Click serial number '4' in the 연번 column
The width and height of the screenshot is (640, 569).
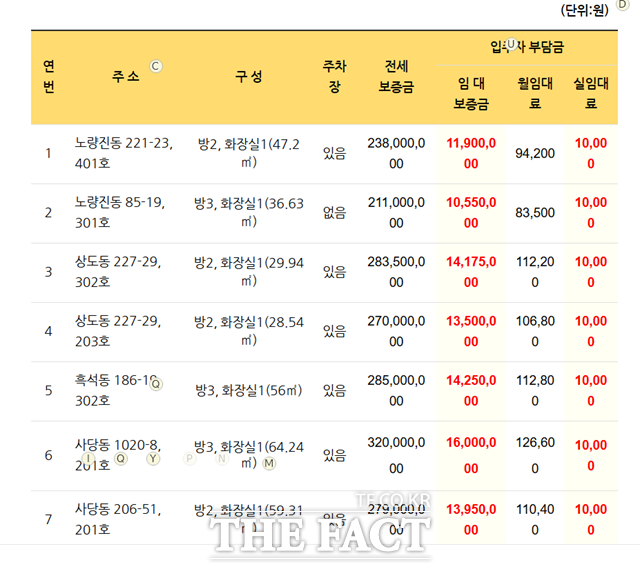pos(49,331)
